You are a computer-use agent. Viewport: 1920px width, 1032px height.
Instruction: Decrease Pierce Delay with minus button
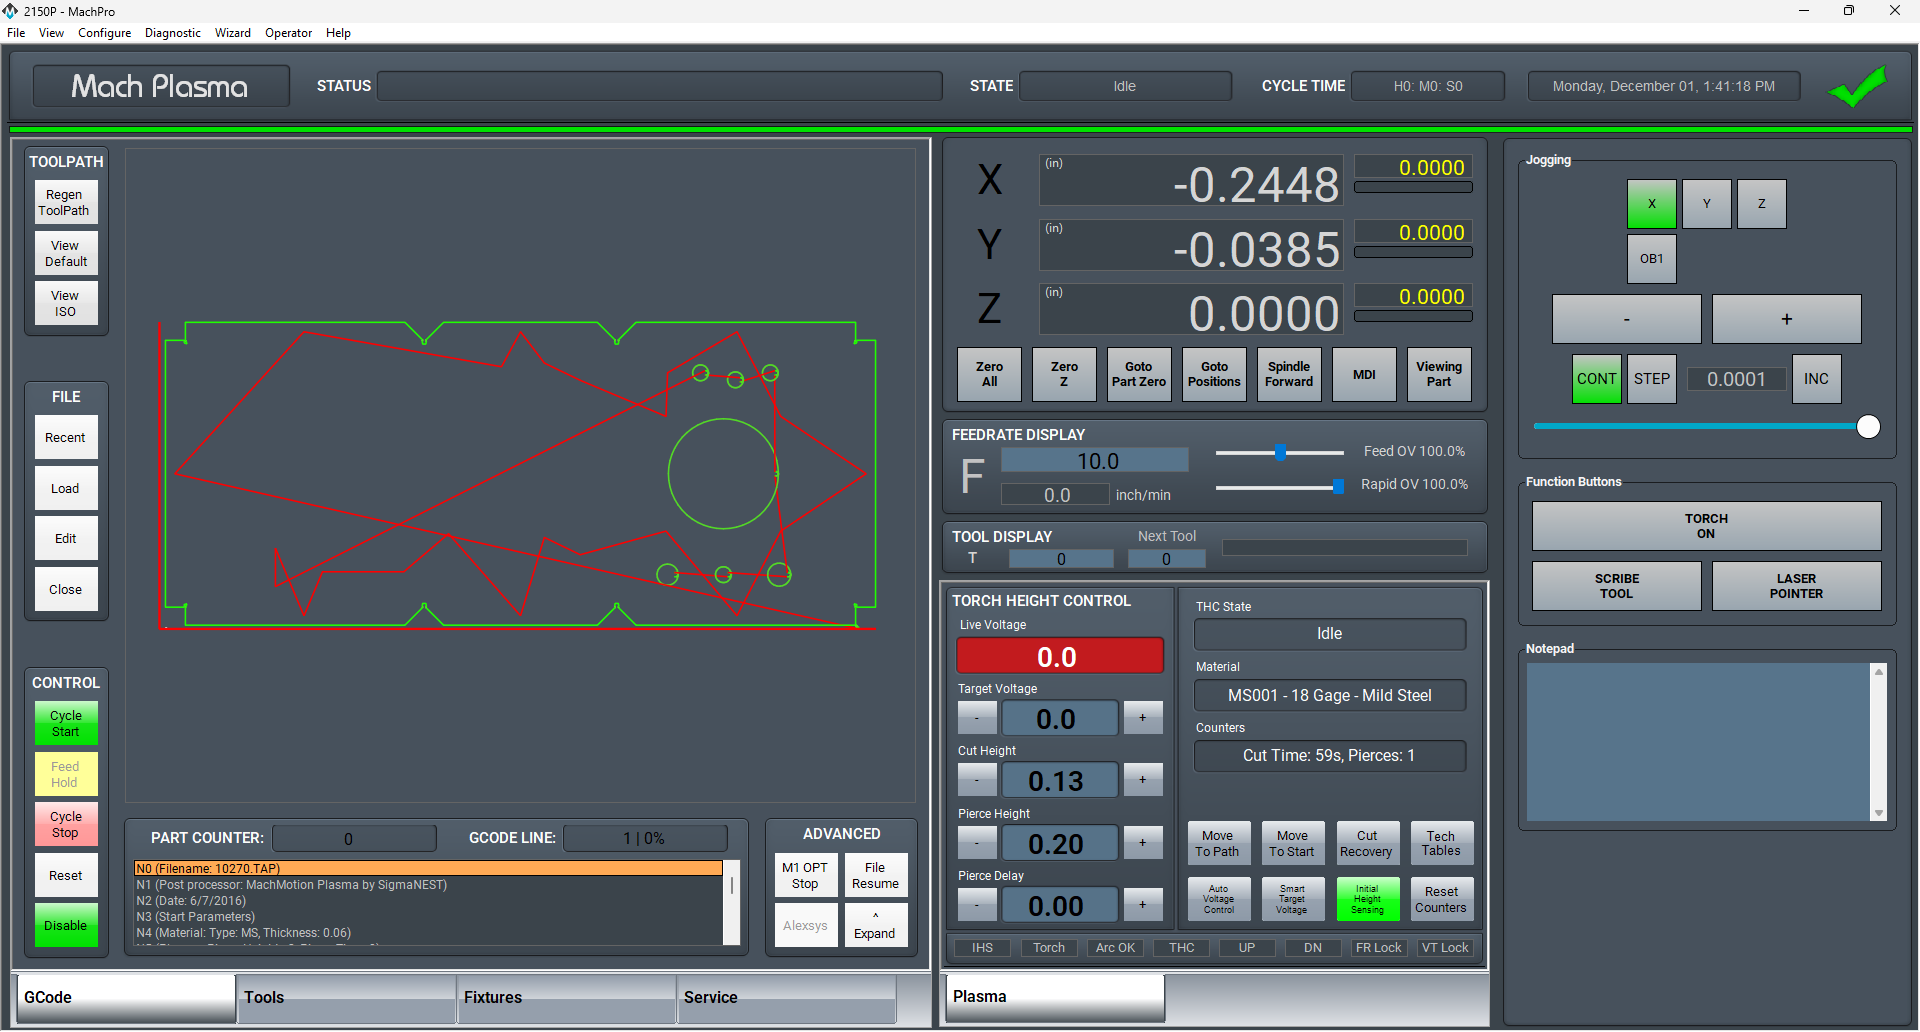point(977,905)
